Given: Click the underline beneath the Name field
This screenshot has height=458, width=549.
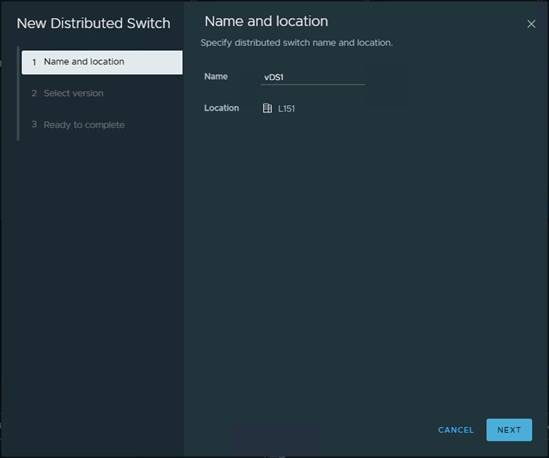Looking at the screenshot, I should pos(313,84).
